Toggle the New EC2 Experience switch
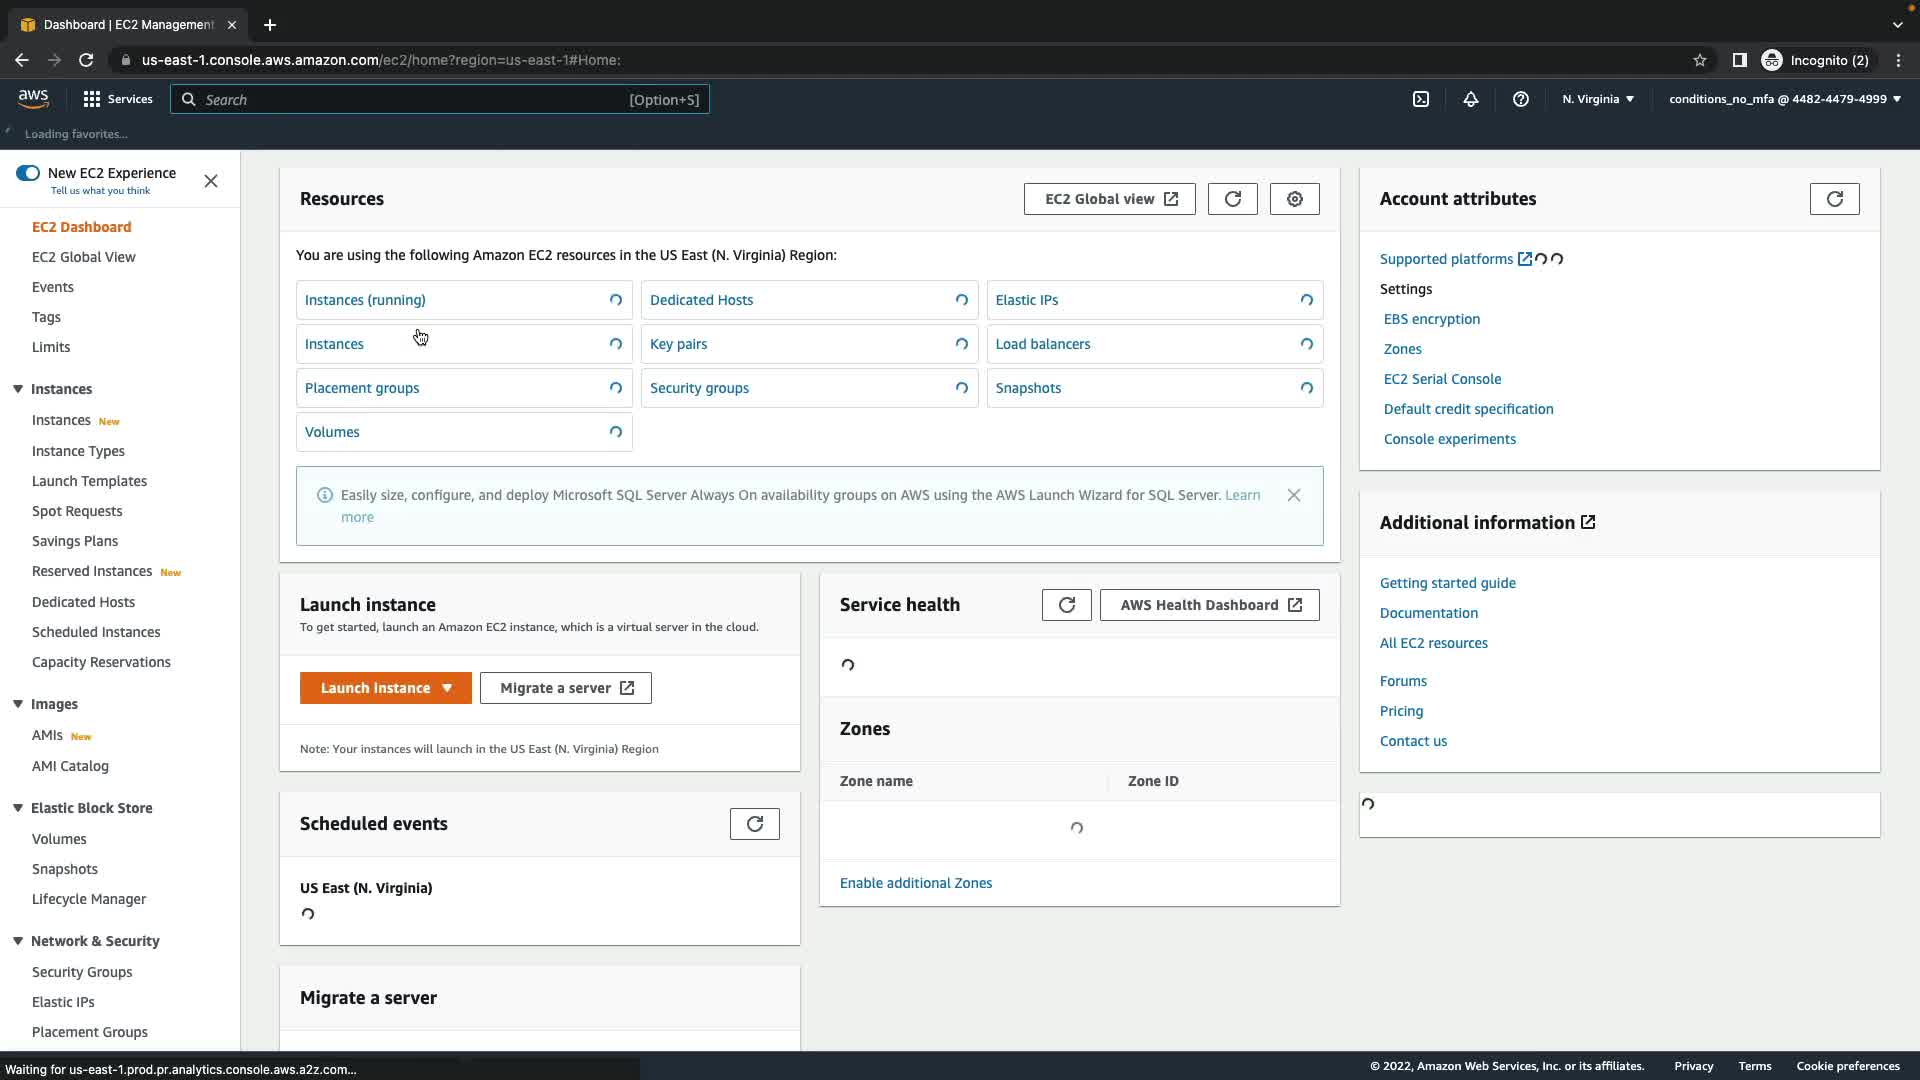Viewport: 1920px width, 1080px height. pos(28,173)
